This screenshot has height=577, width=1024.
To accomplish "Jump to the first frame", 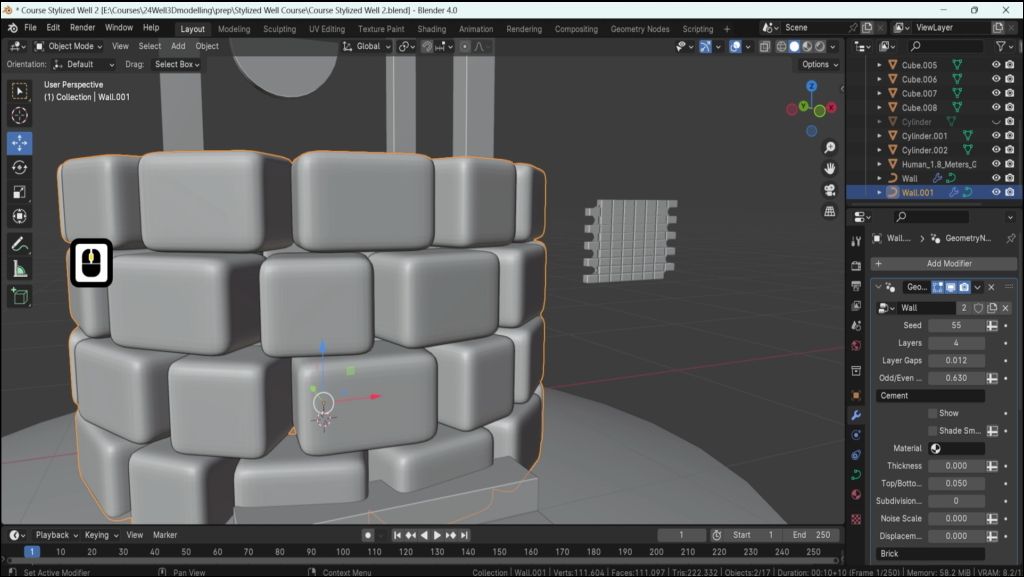I will click(397, 535).
